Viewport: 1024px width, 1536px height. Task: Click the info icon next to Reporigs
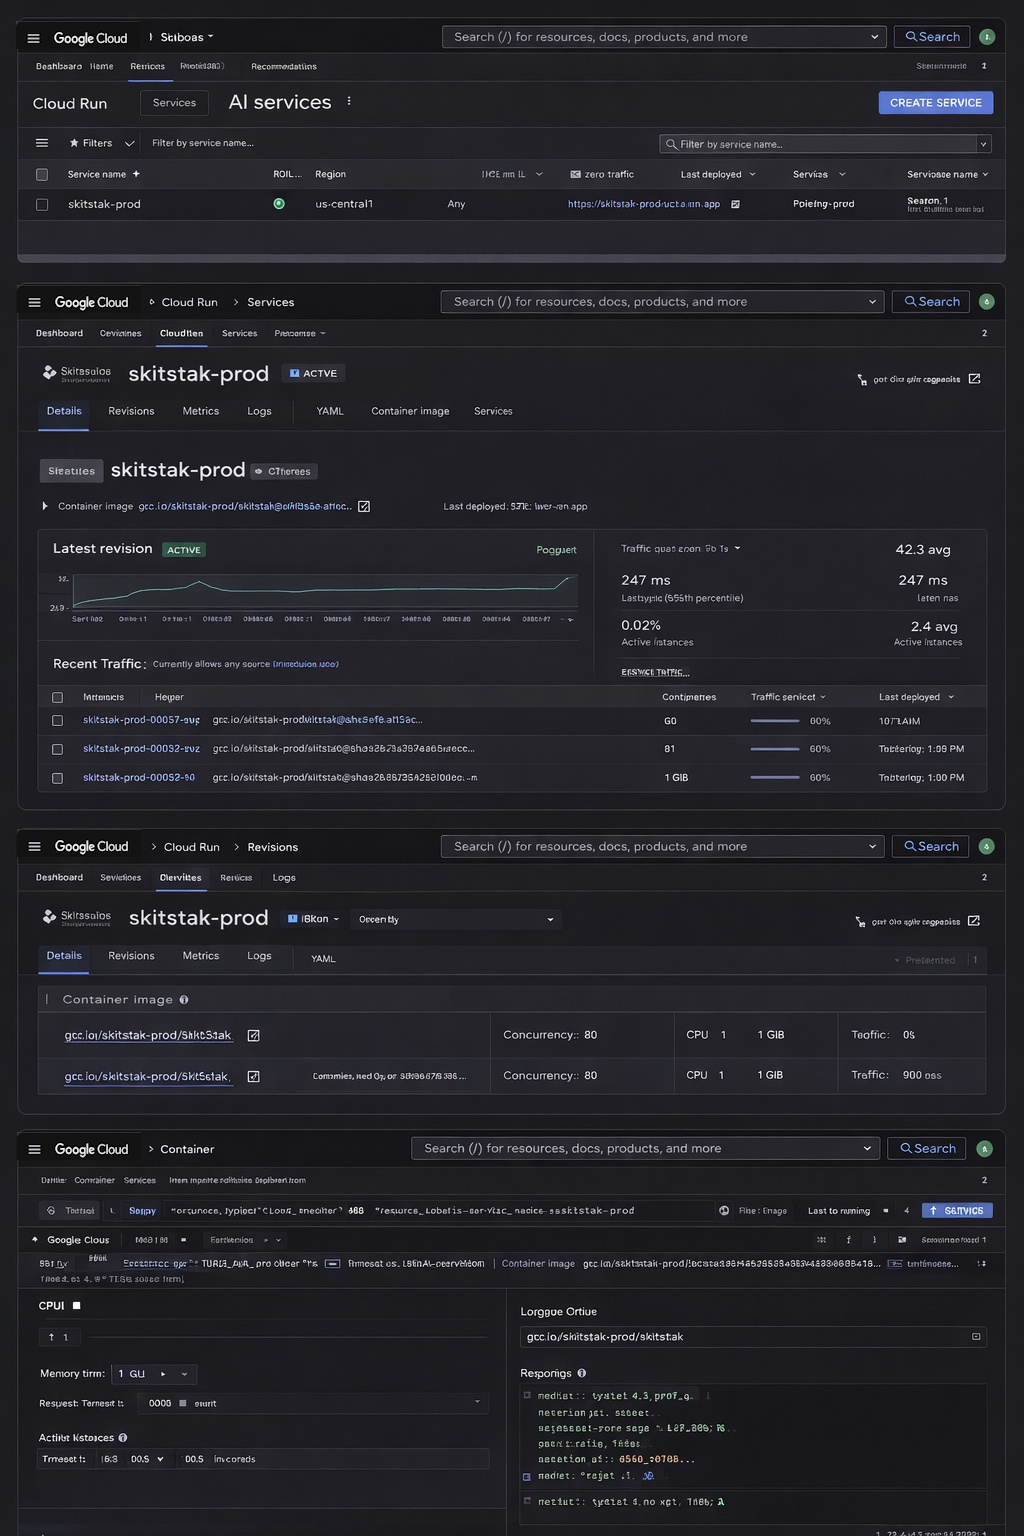tap(581, 1373)
